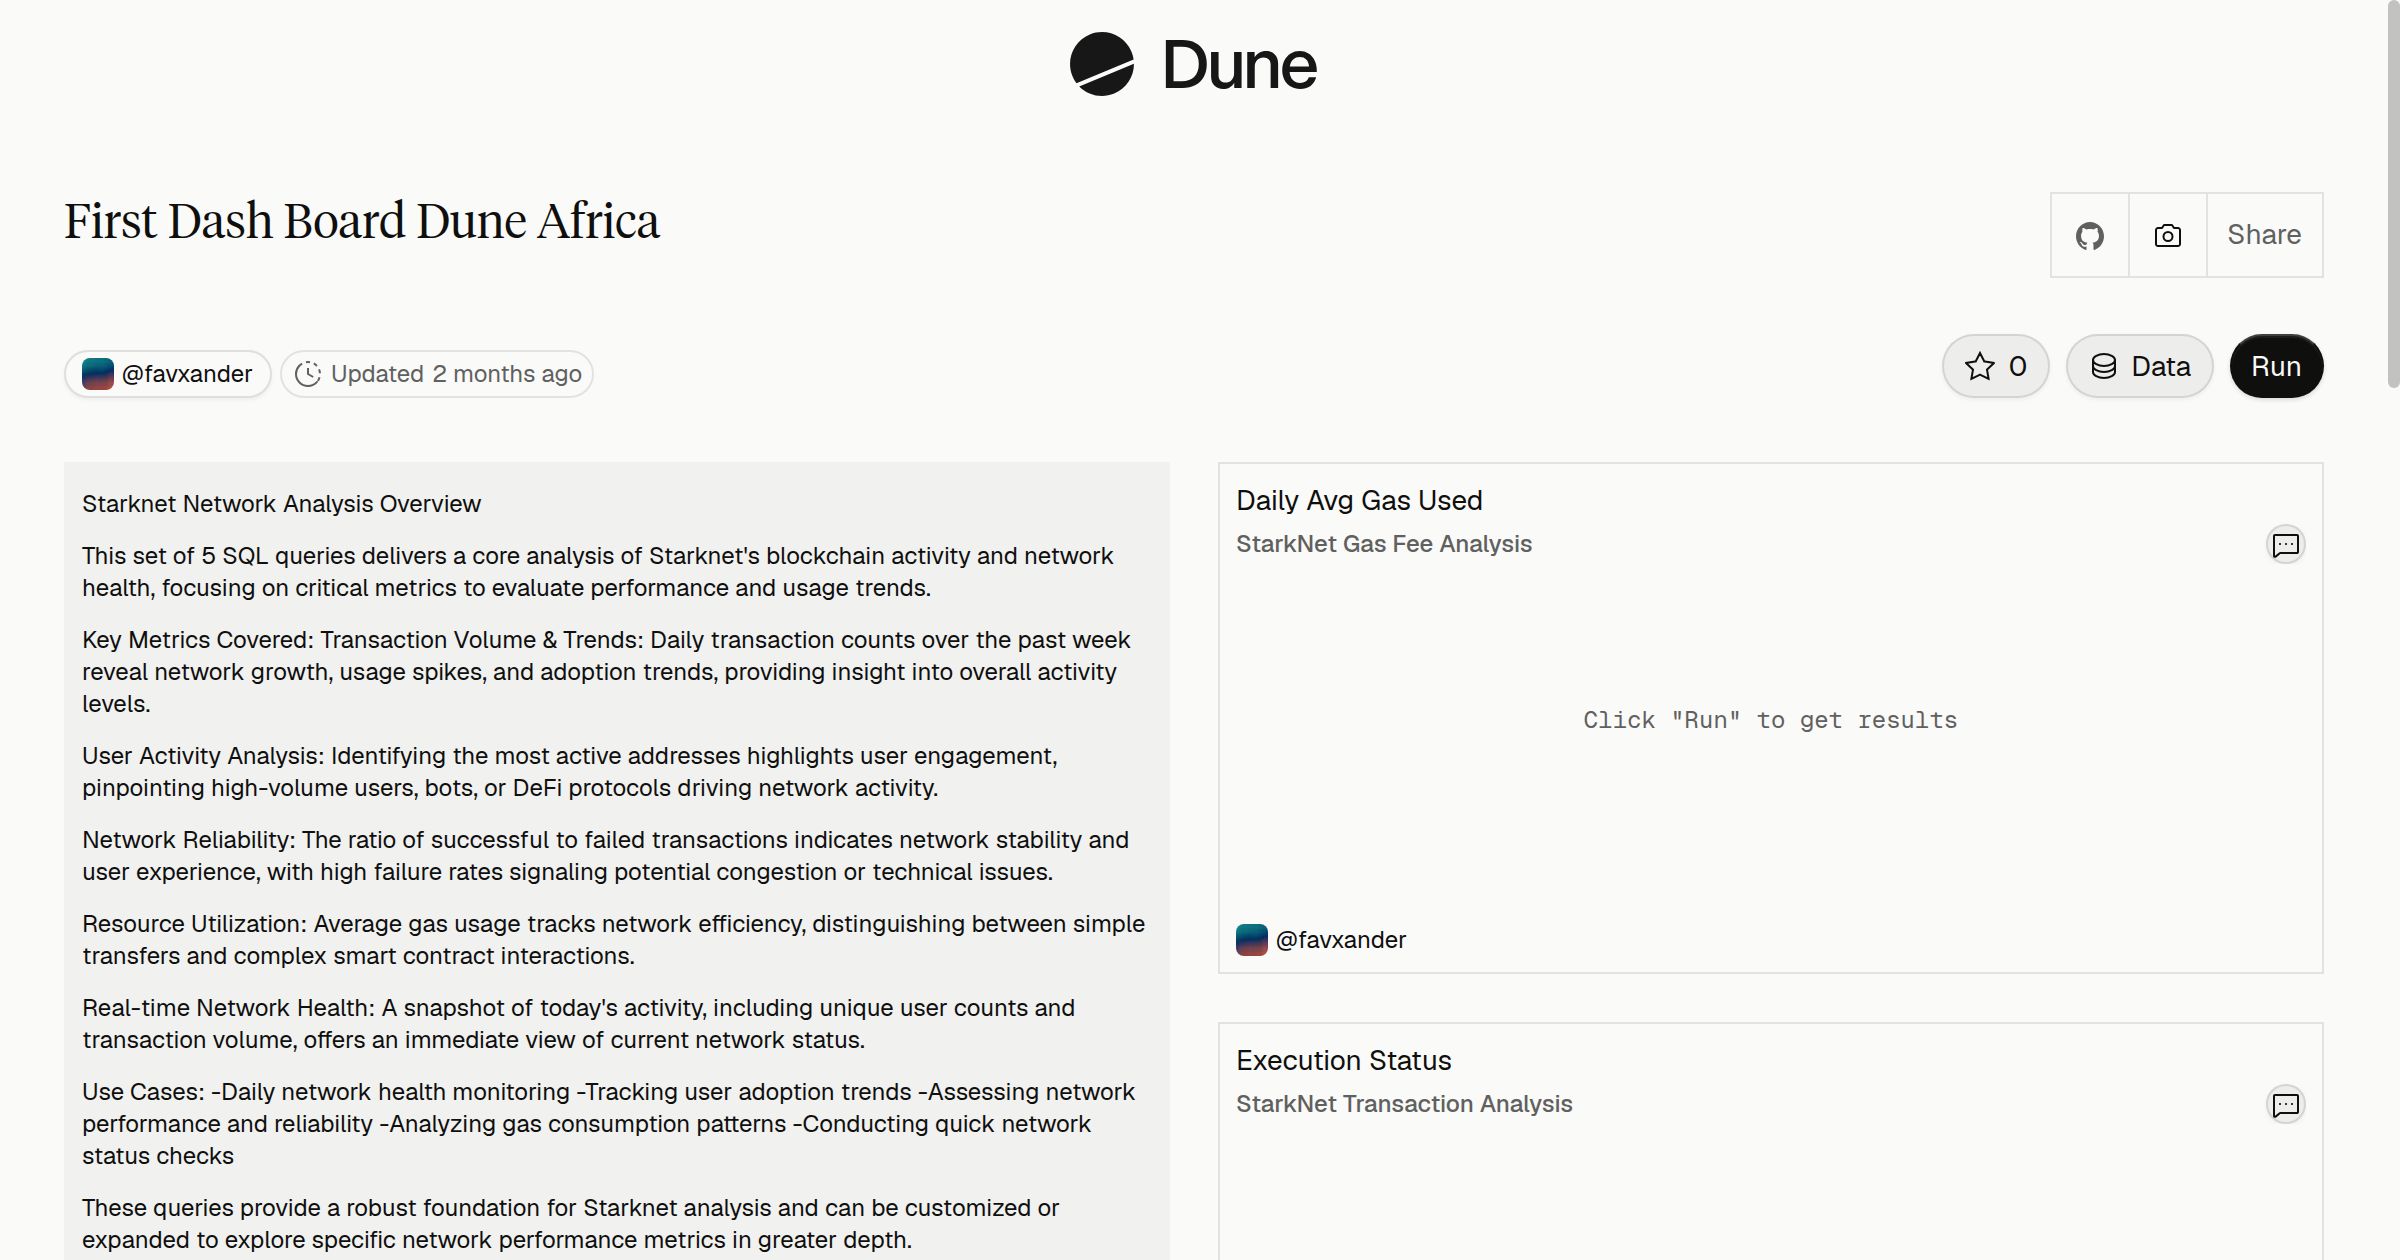Open @favxander author profile chip
2400x1260 pixels.
[x=168, y=374]
